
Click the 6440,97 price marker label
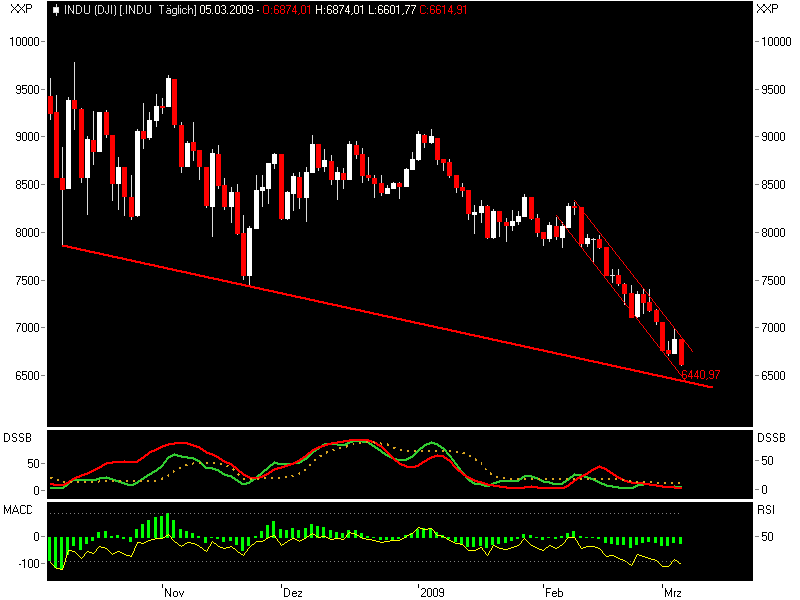[x=702, y=374]
